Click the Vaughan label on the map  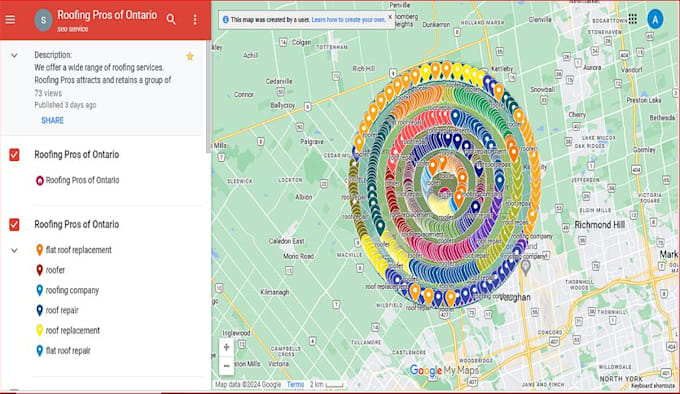pos(515,298)
